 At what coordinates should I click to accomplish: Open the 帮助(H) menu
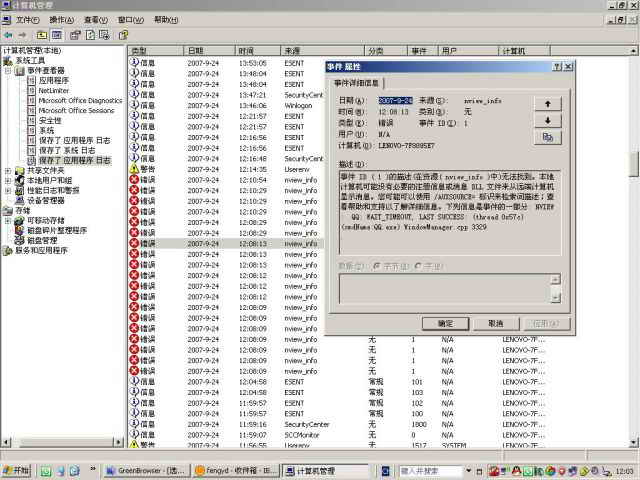point(166,20)
